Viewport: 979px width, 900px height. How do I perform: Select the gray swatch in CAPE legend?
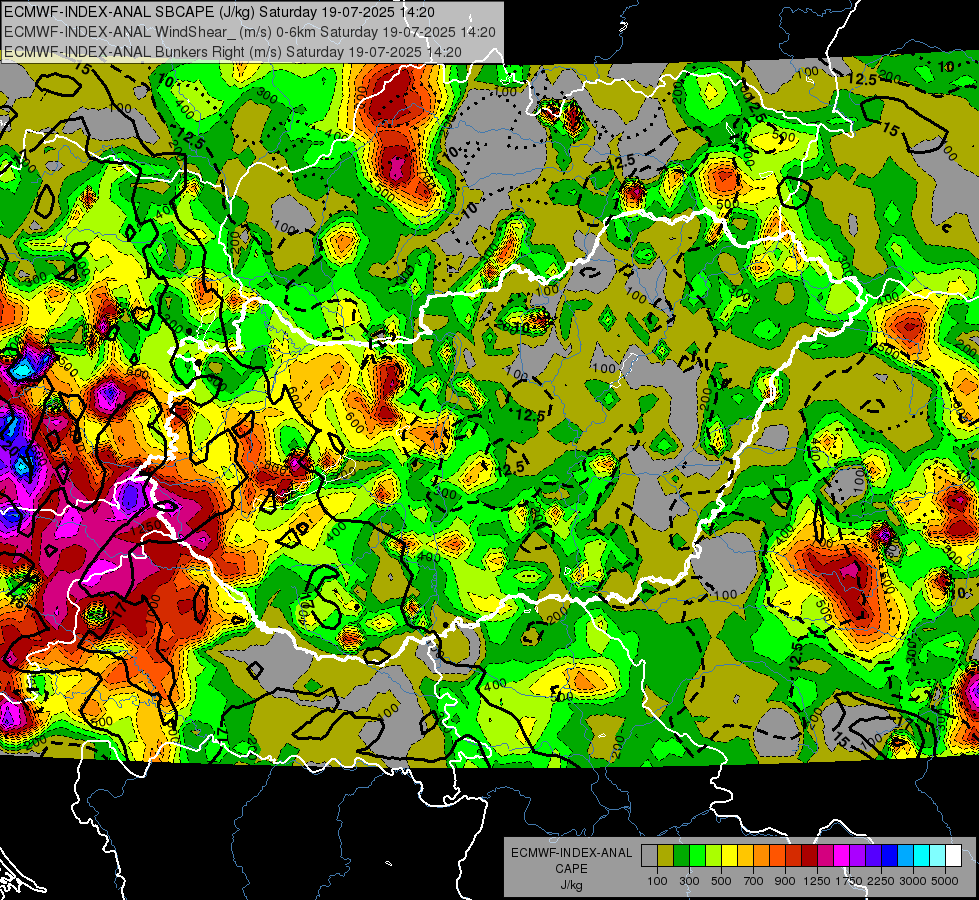pos(649,856)
